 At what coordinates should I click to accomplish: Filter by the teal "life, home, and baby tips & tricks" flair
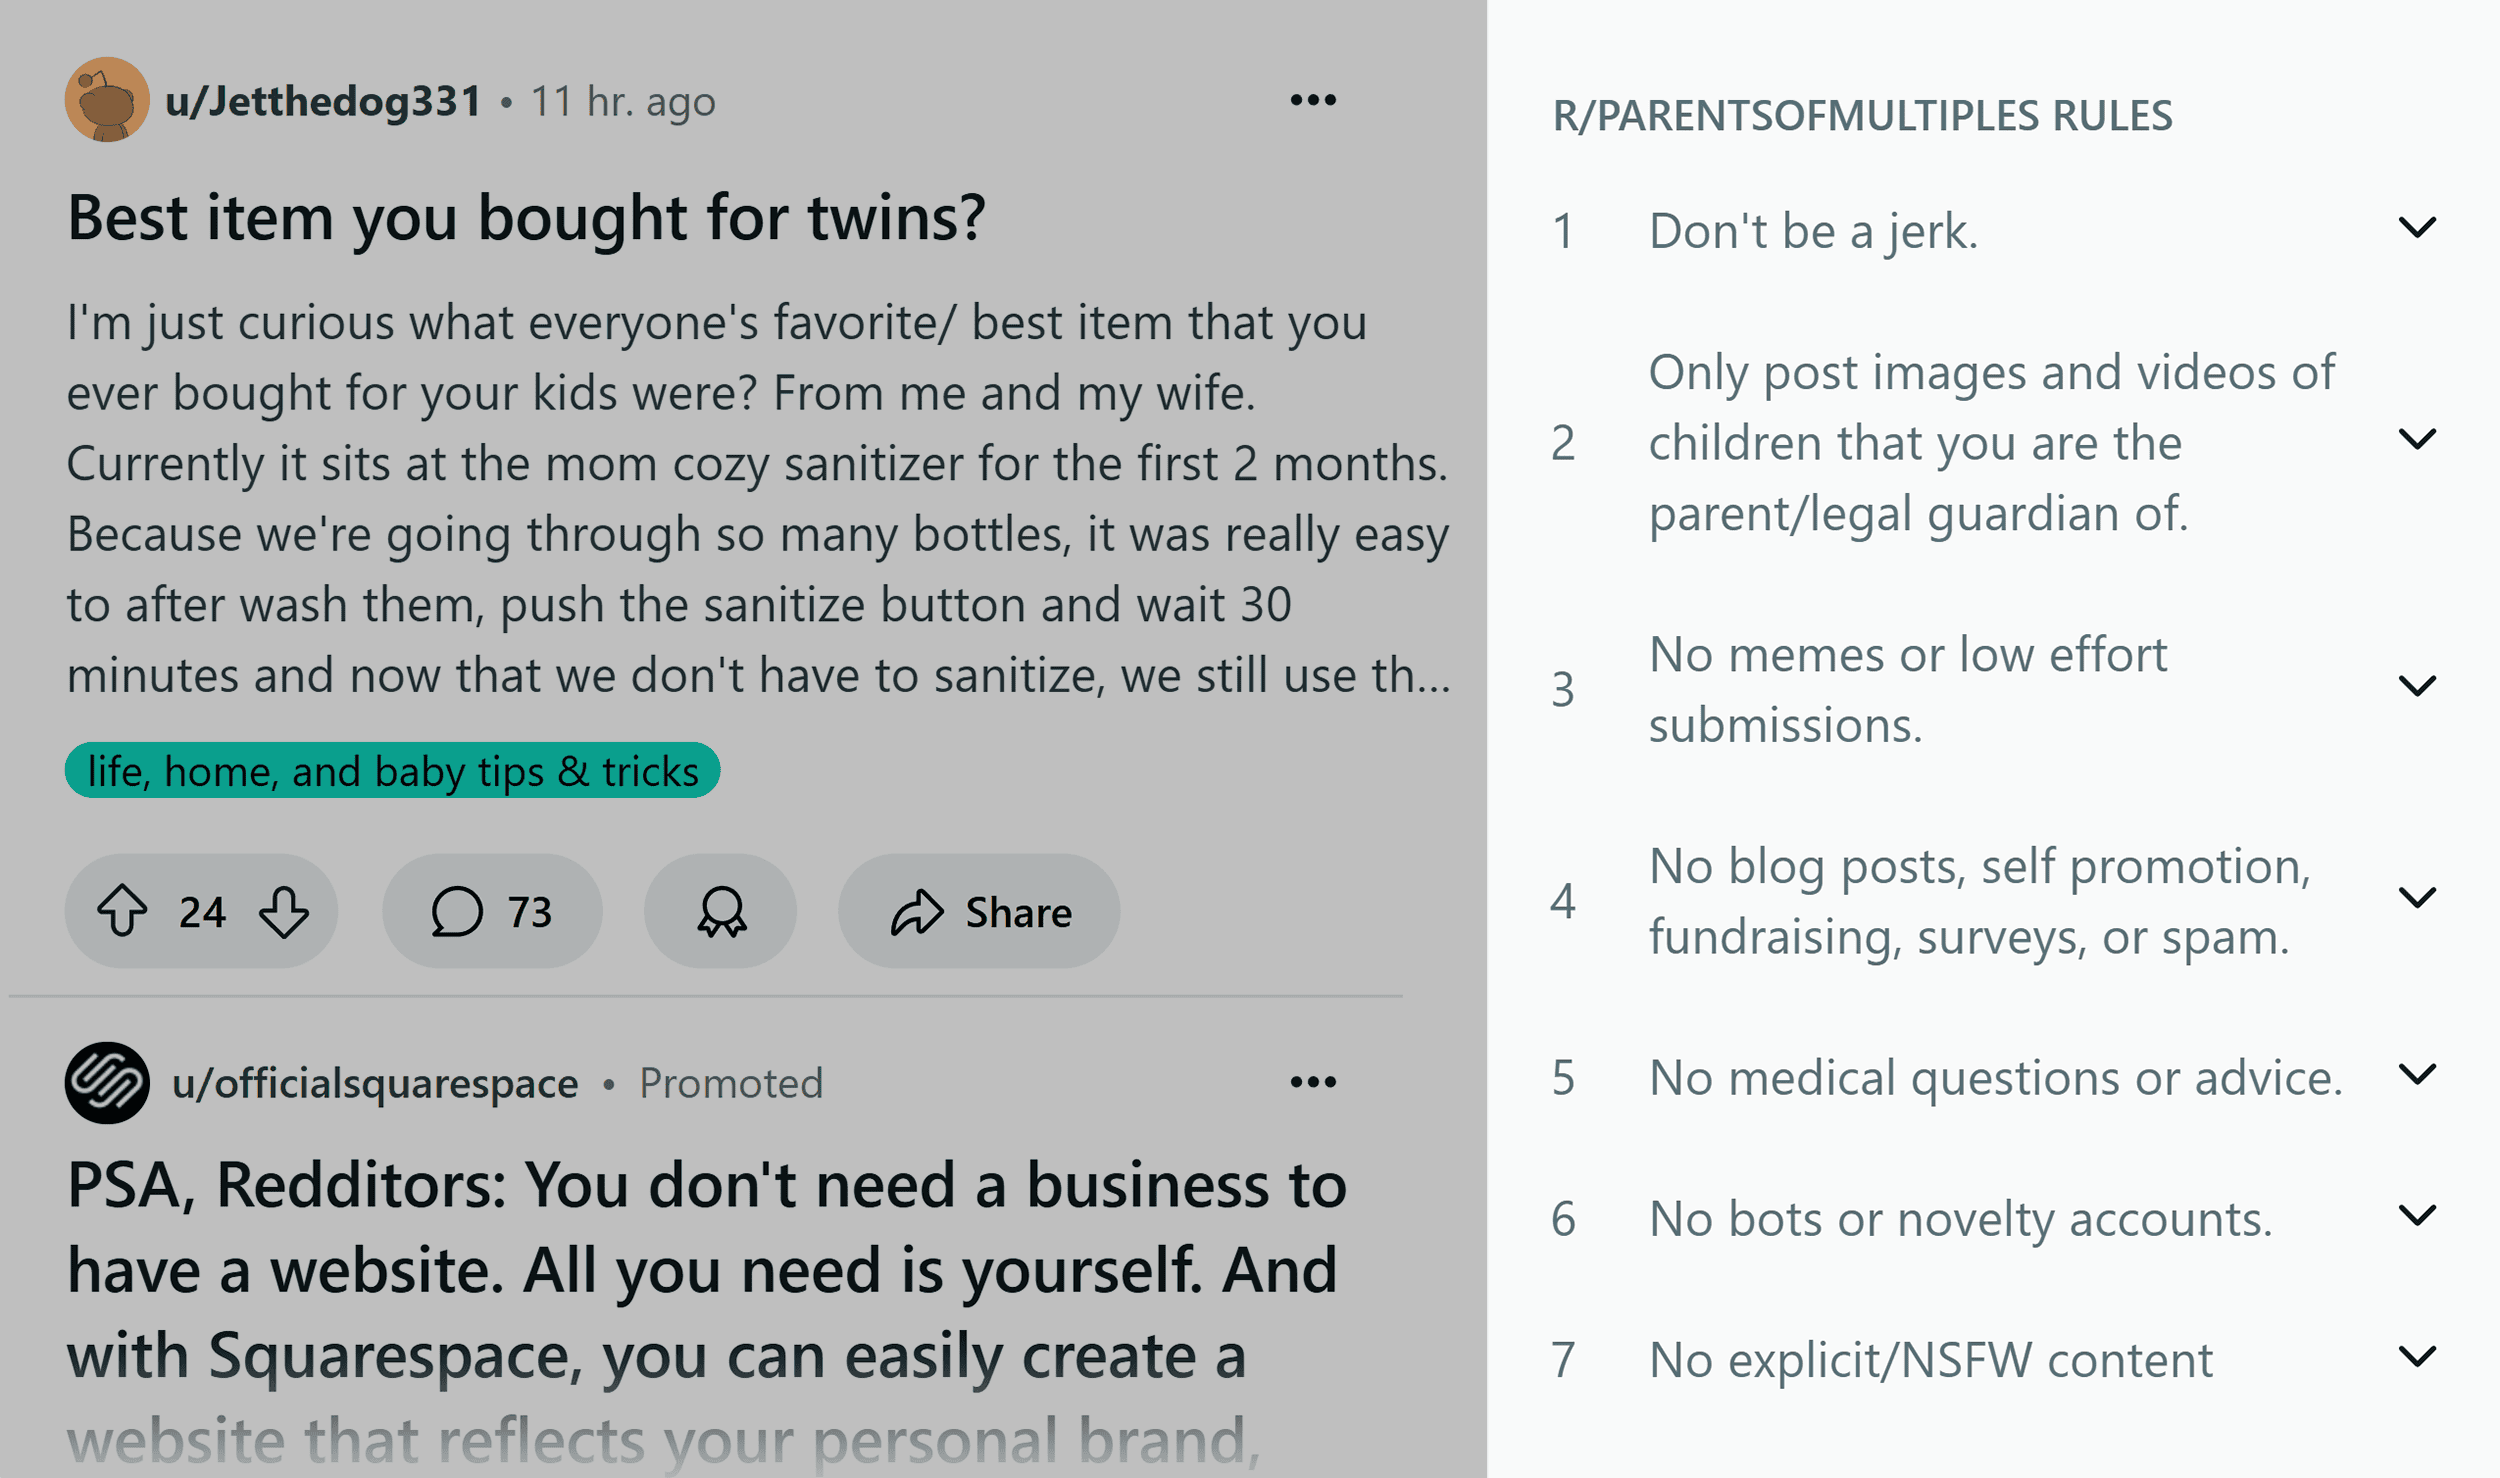tap(392, 771)
